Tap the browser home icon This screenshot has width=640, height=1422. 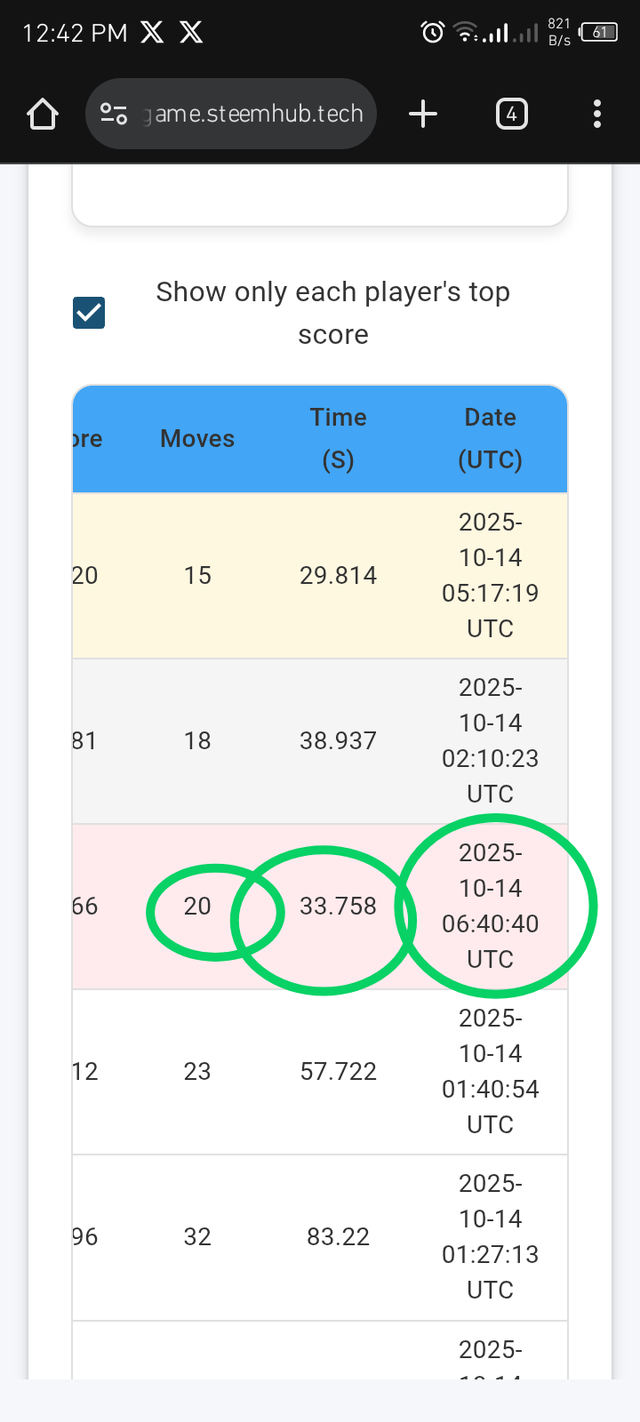[x=43, y=115]
